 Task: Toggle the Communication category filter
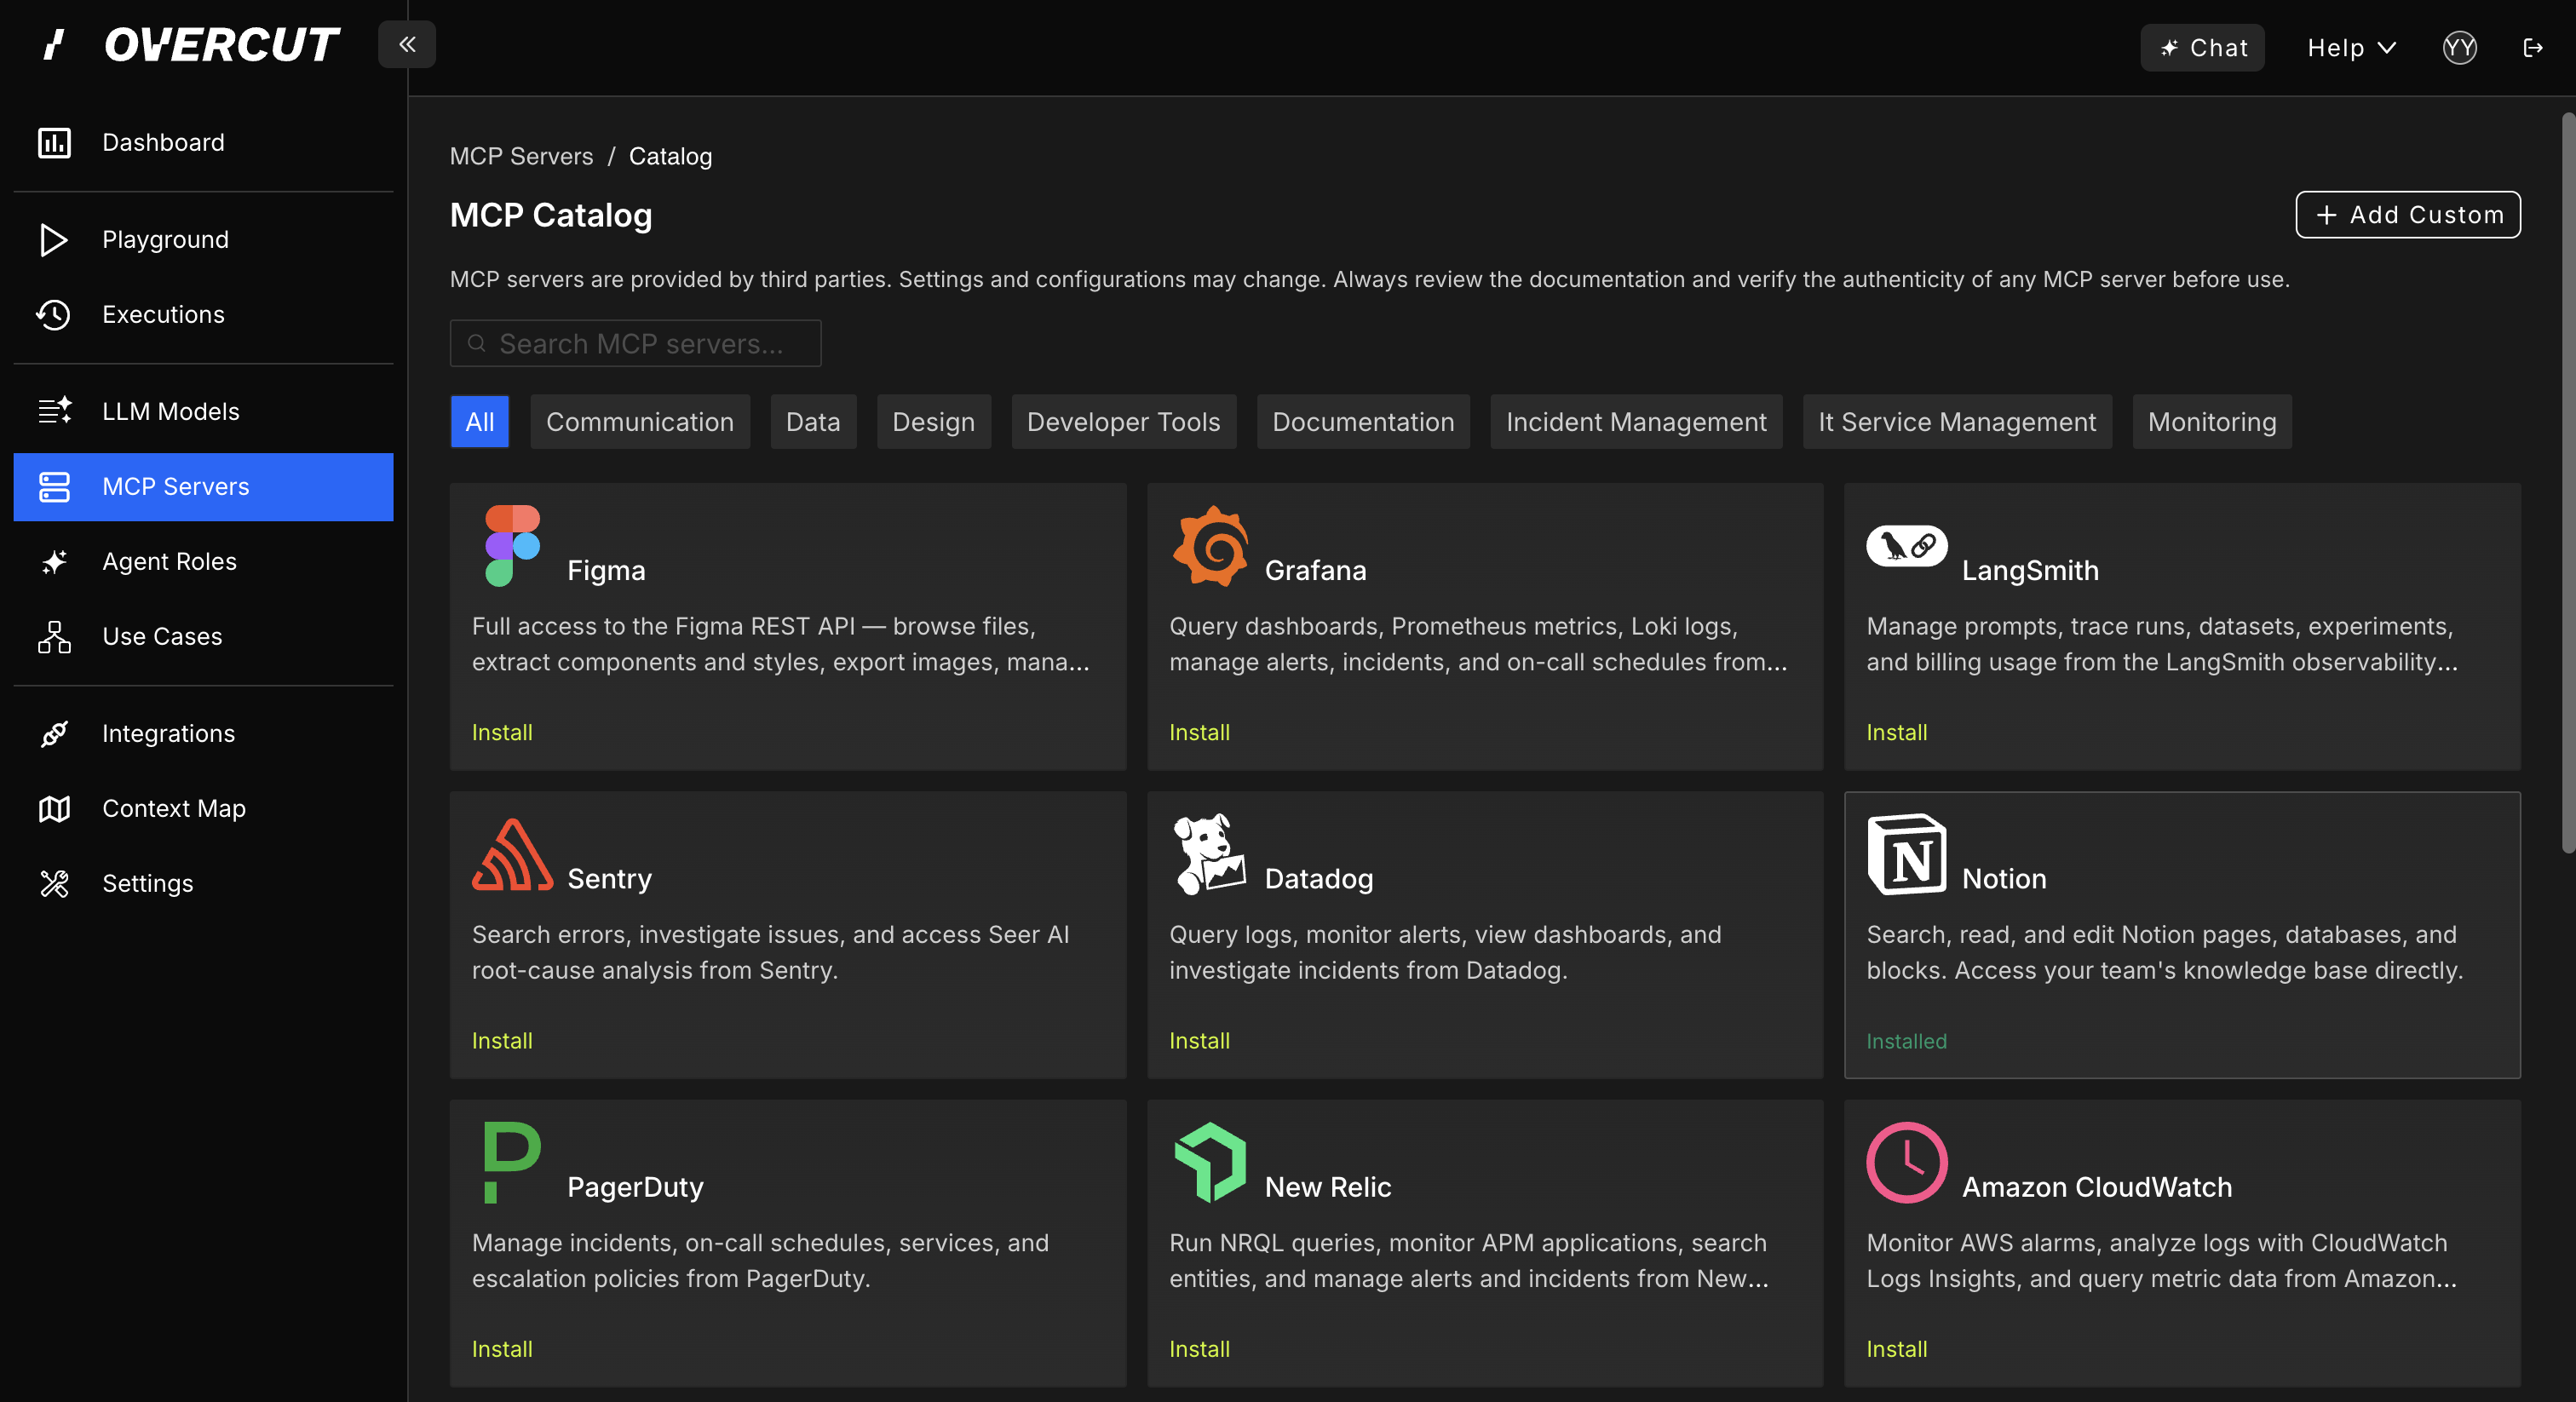(640, 421)
